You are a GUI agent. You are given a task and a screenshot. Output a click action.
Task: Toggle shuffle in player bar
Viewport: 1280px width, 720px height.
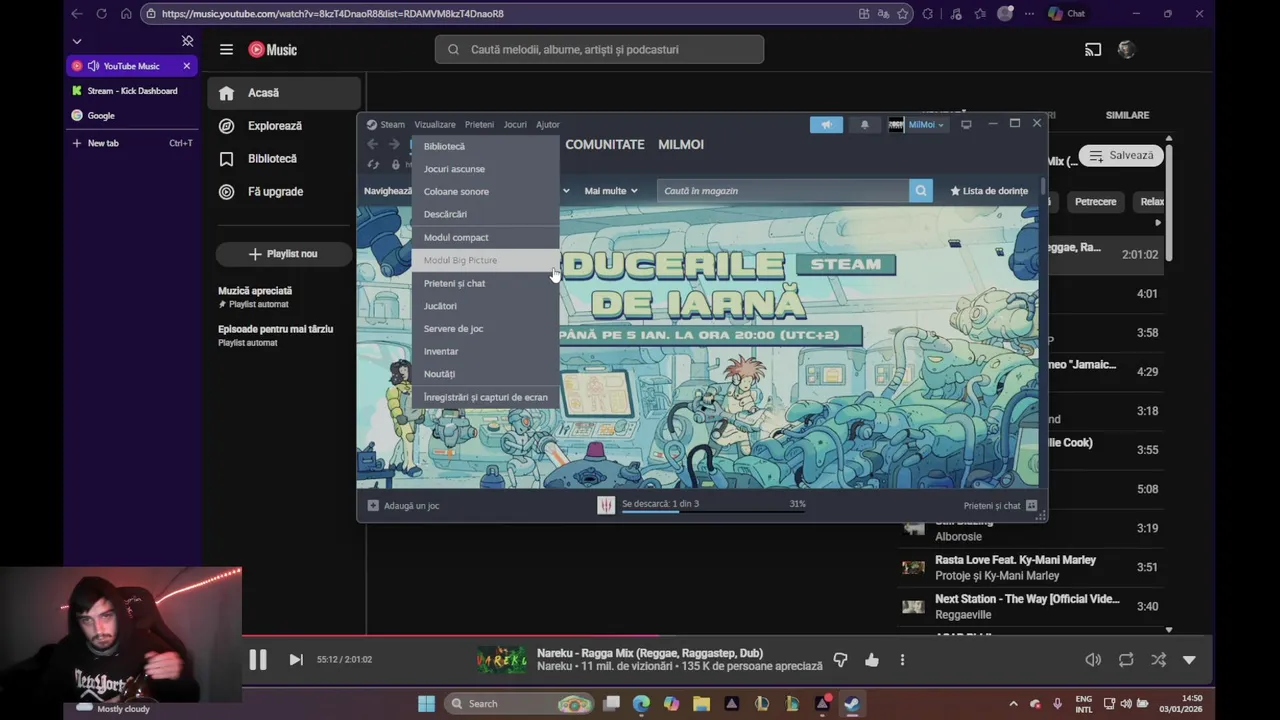[1158, 660]
